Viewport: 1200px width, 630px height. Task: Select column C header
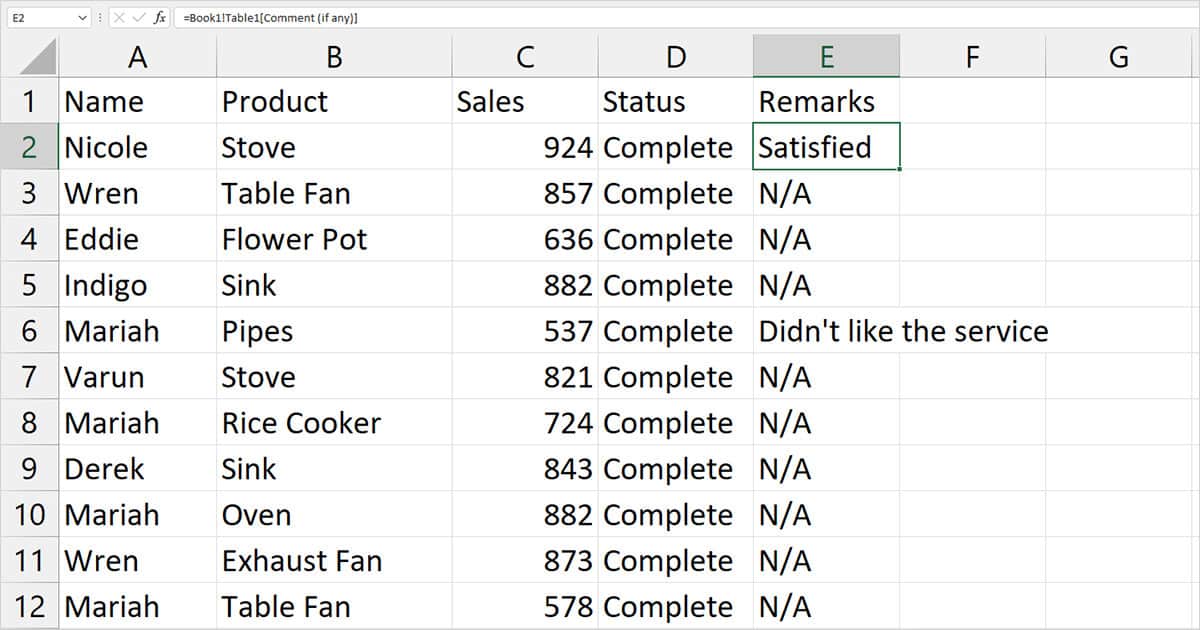point(524,57)
